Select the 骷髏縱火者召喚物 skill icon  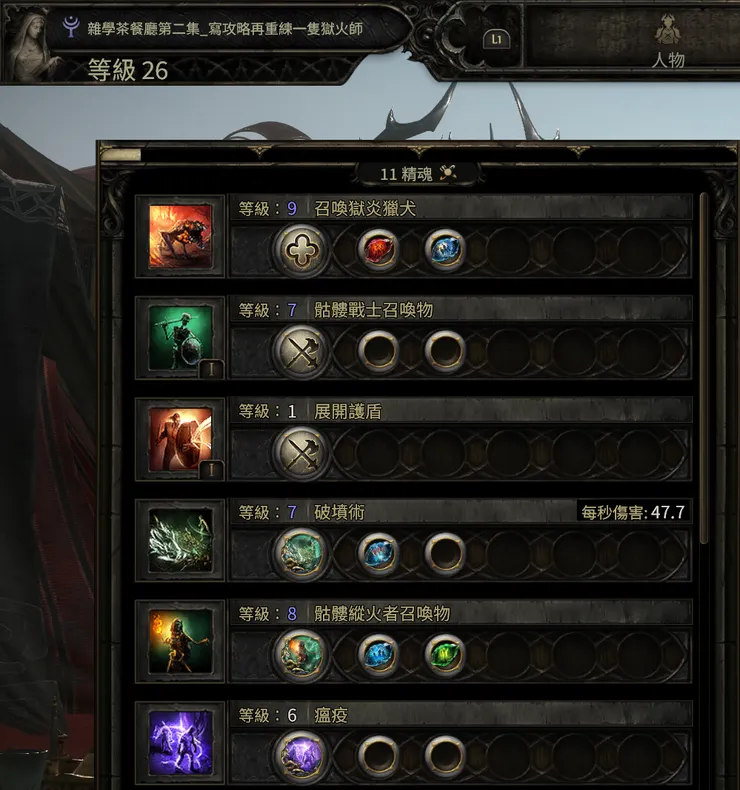[180, 641]
